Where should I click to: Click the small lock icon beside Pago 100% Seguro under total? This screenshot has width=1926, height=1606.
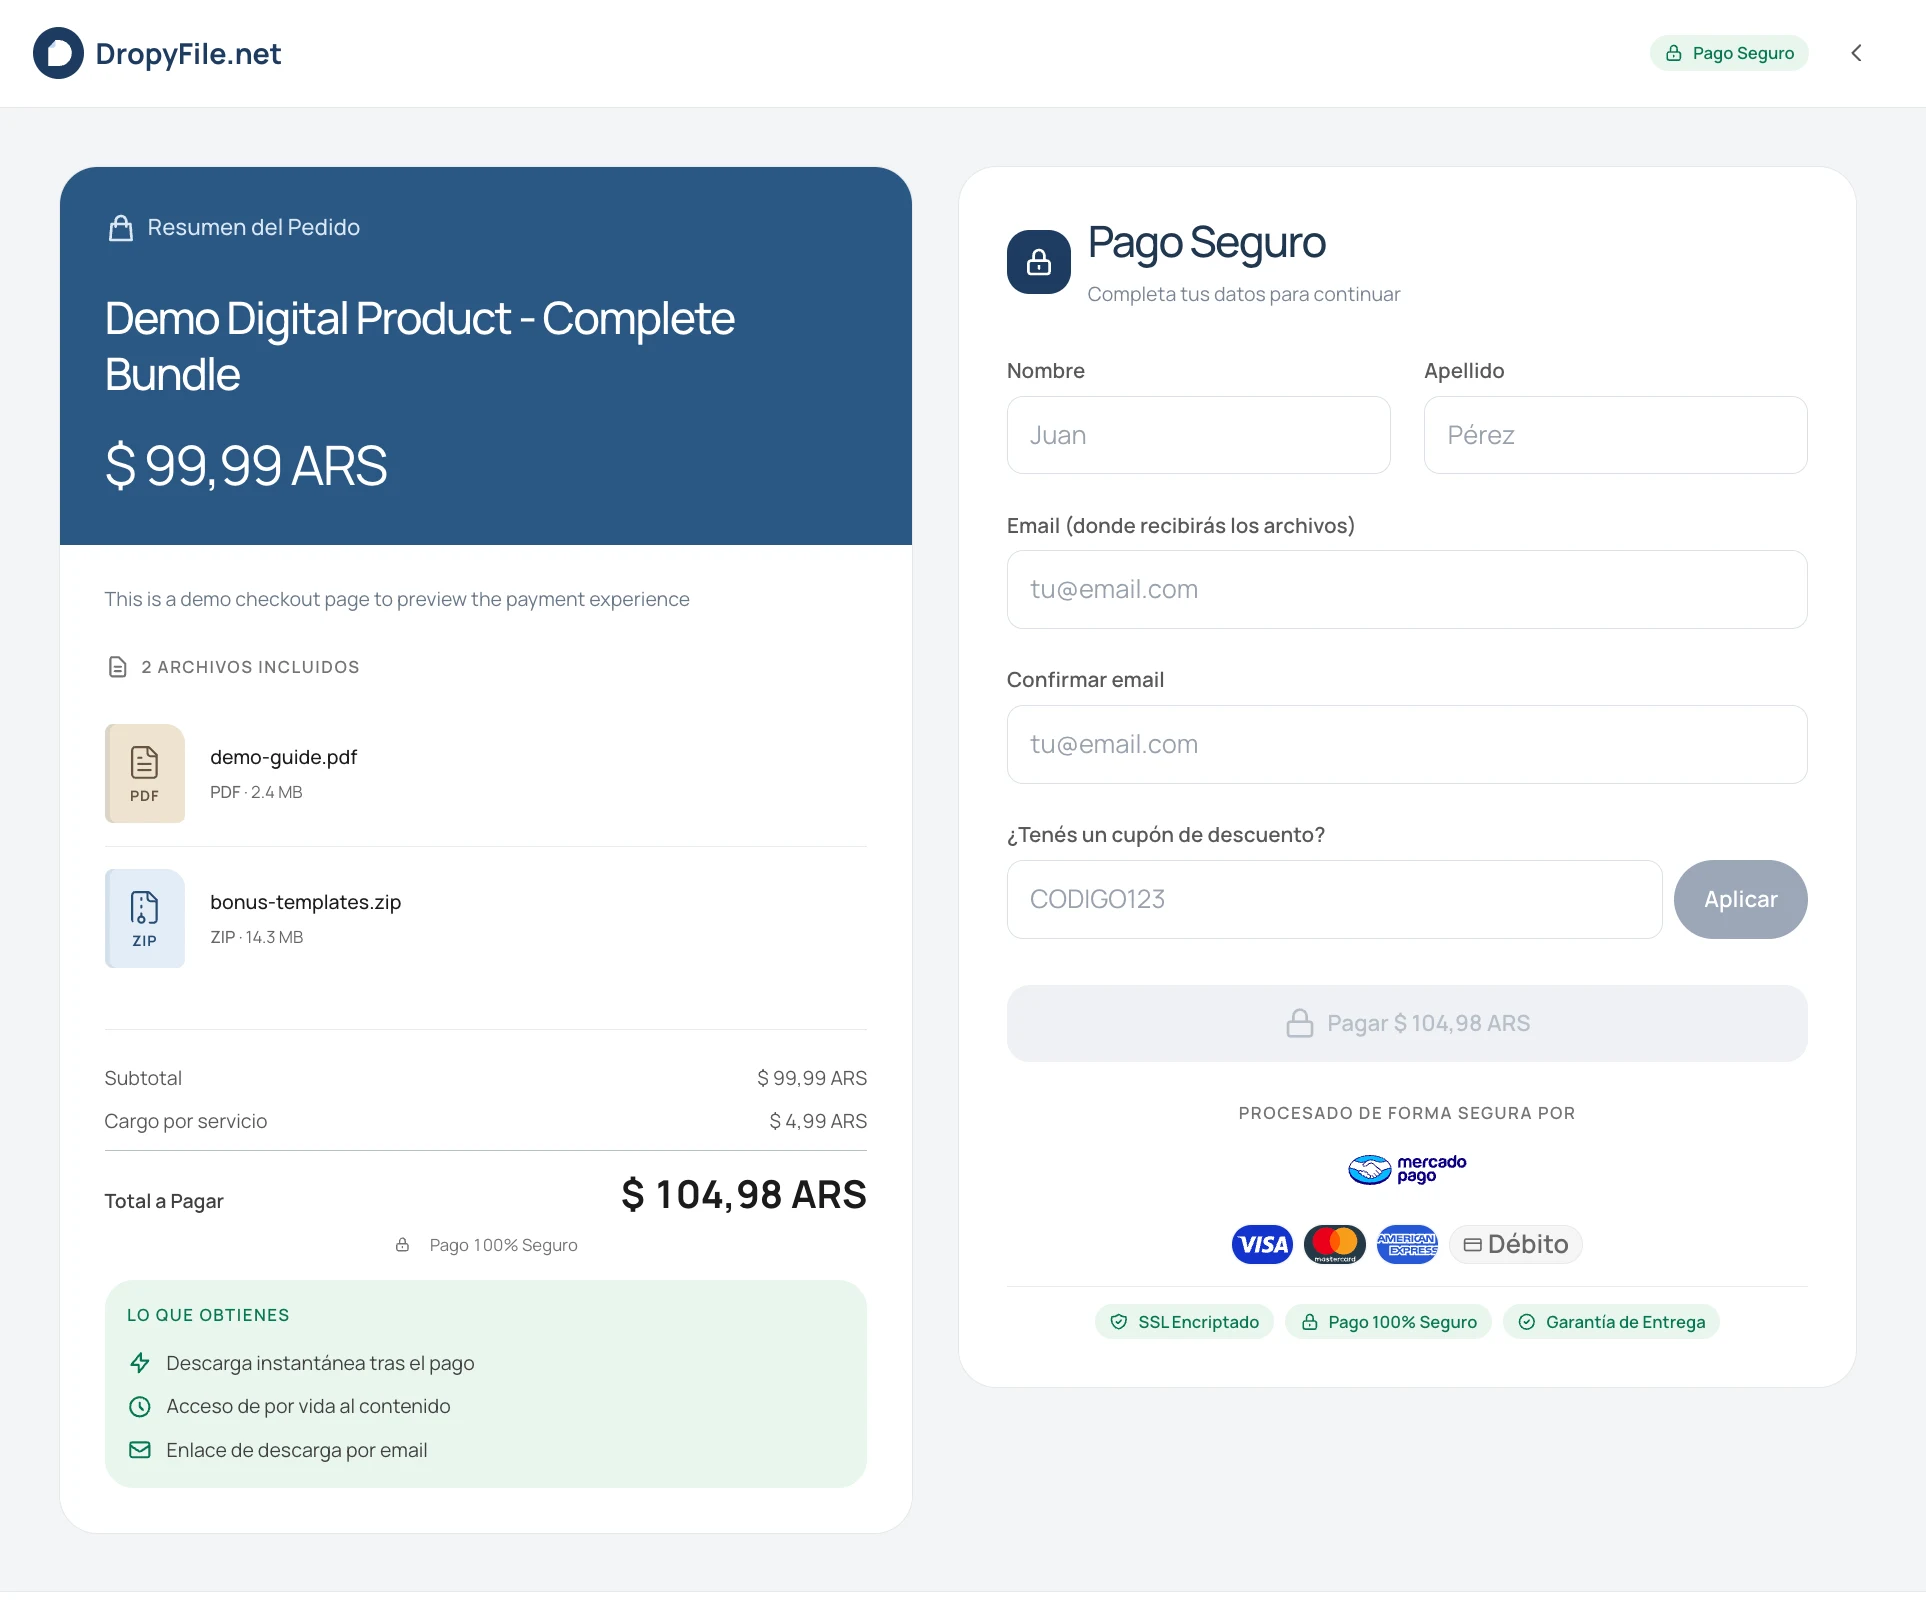coord(402,1245)
